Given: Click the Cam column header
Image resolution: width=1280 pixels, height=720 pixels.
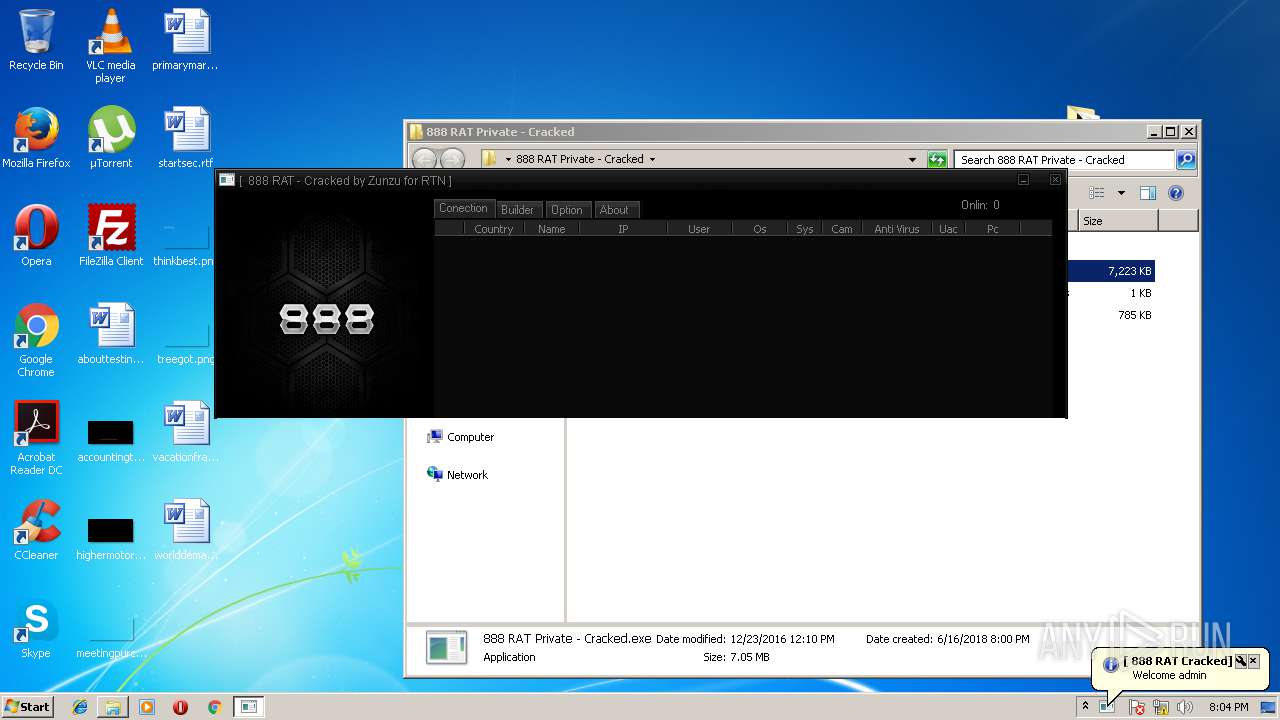Looking at the screenshot, I should [842, 229].
